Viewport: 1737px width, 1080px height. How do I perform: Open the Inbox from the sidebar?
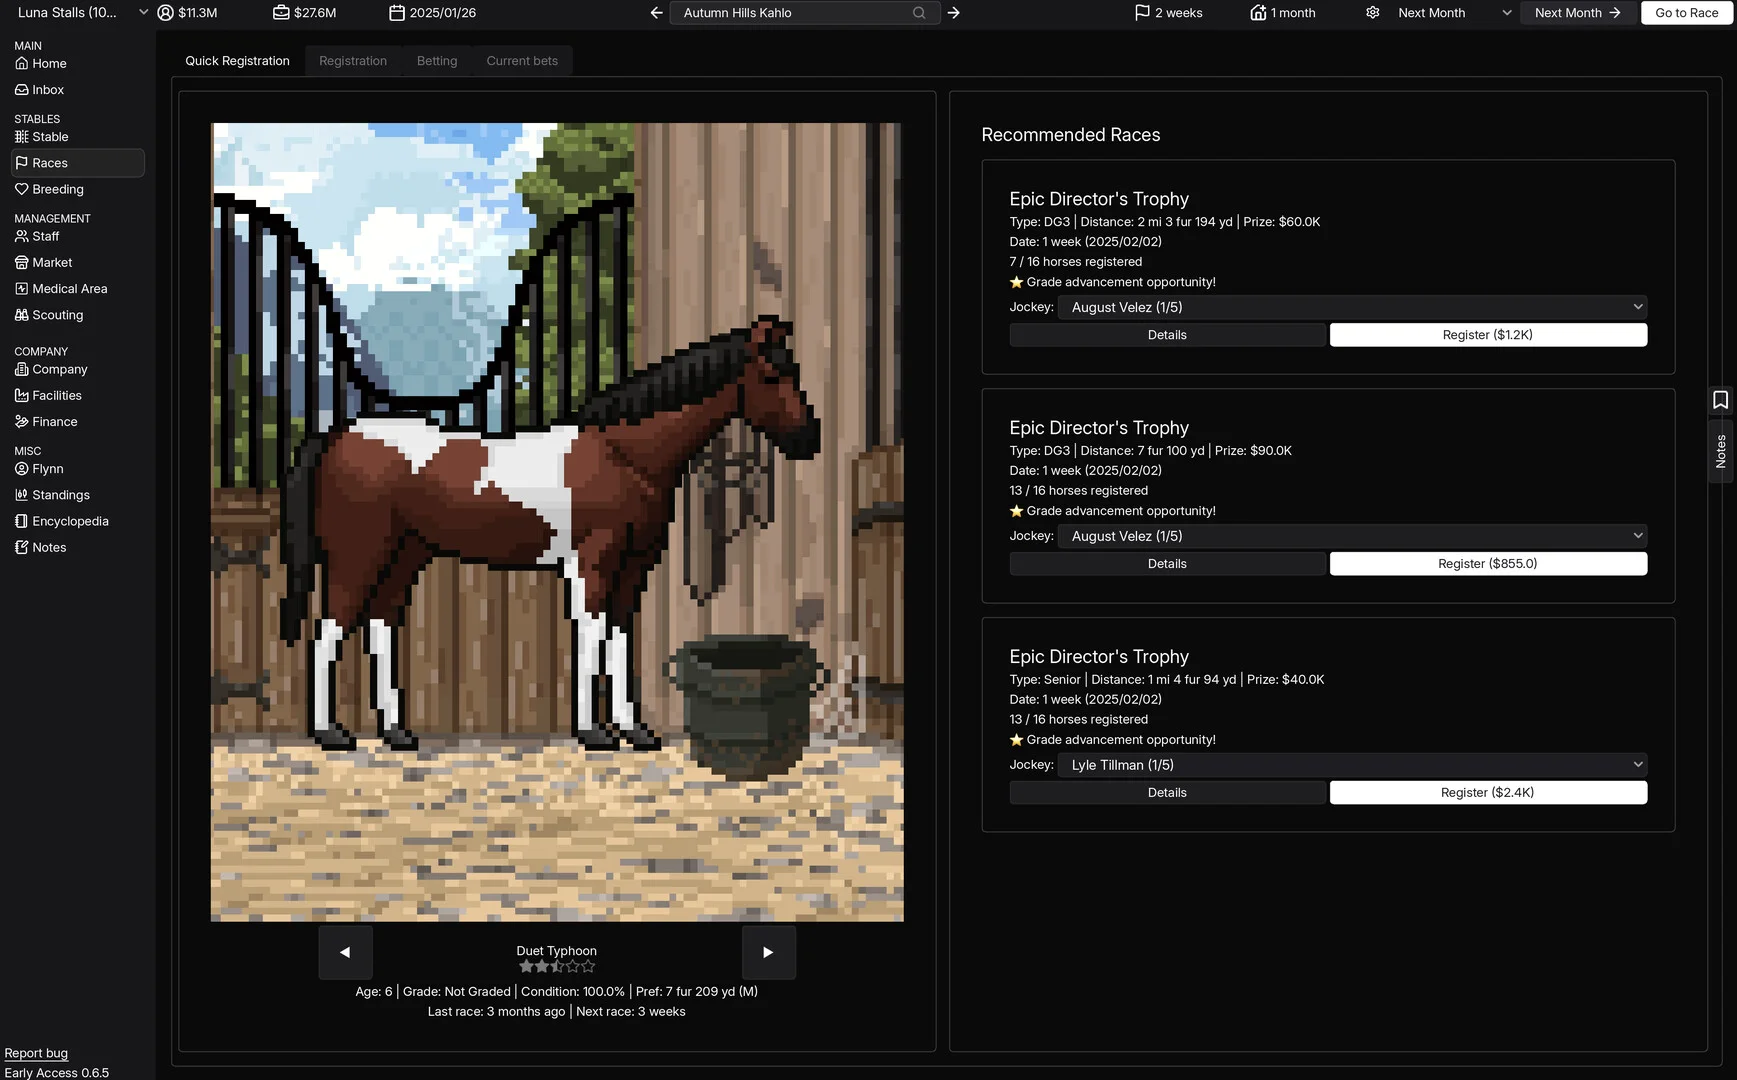click(x=47, y=89)
